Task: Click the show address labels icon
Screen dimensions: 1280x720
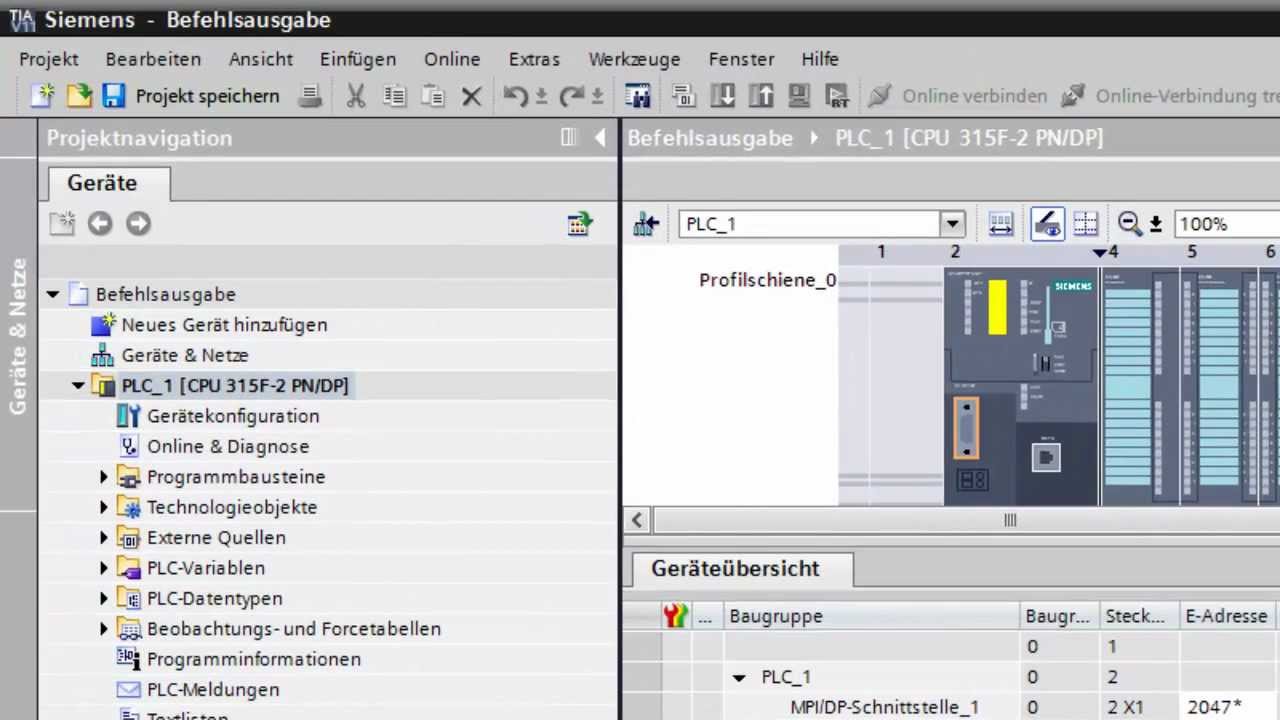Action: (1001, 224)
